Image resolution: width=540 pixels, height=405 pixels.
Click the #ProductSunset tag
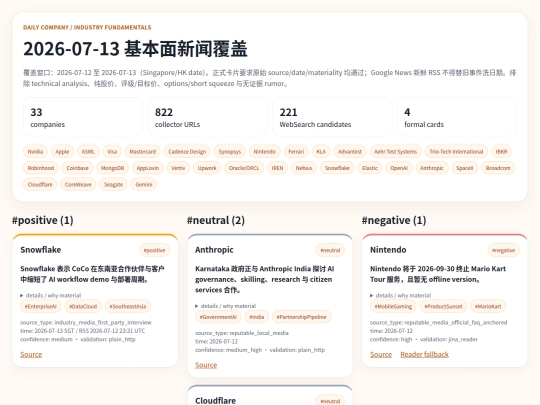(443, 306)
